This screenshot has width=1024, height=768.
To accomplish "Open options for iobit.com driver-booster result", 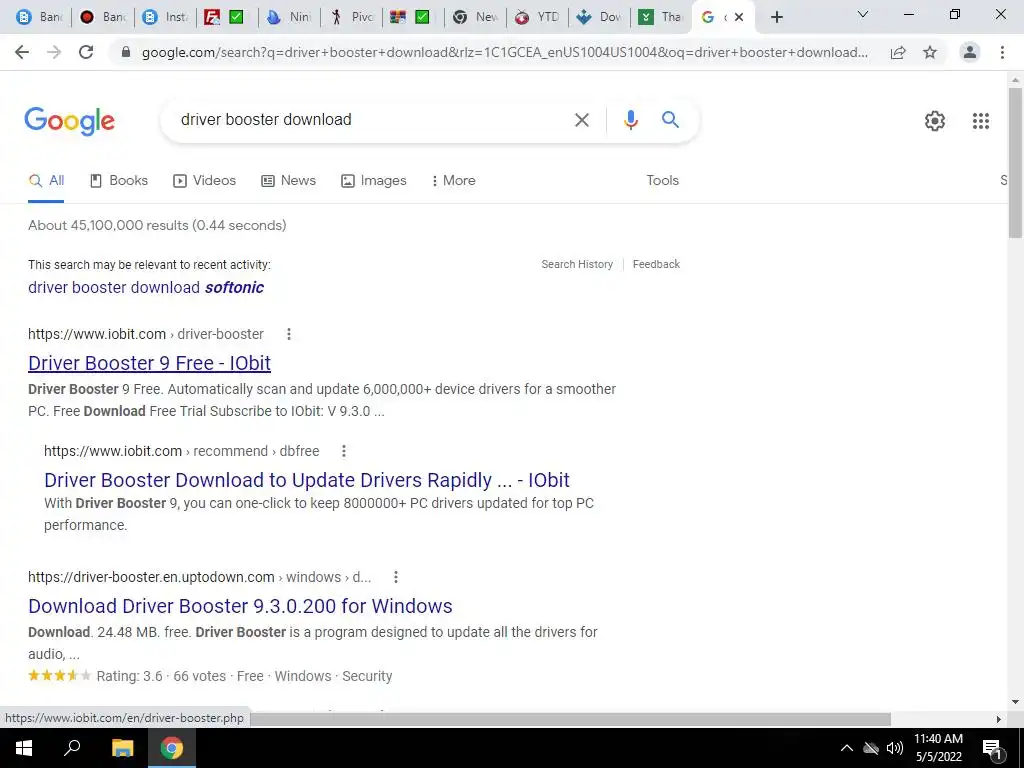I will pyautogui.click(x=289, y=334).
